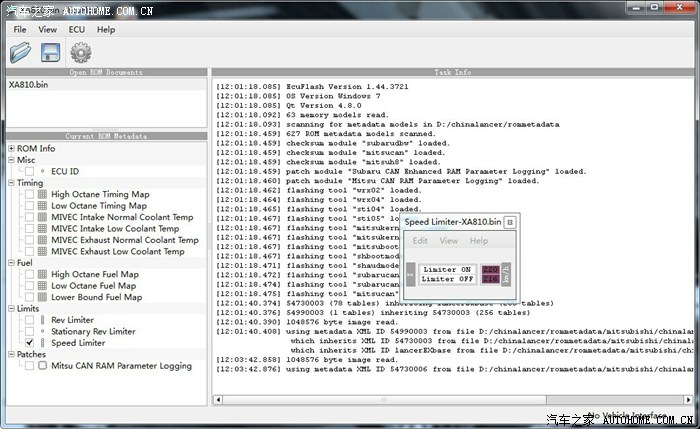Expand the ROM Info tree node
Screen dimensions: 700x429
(11, 148)
